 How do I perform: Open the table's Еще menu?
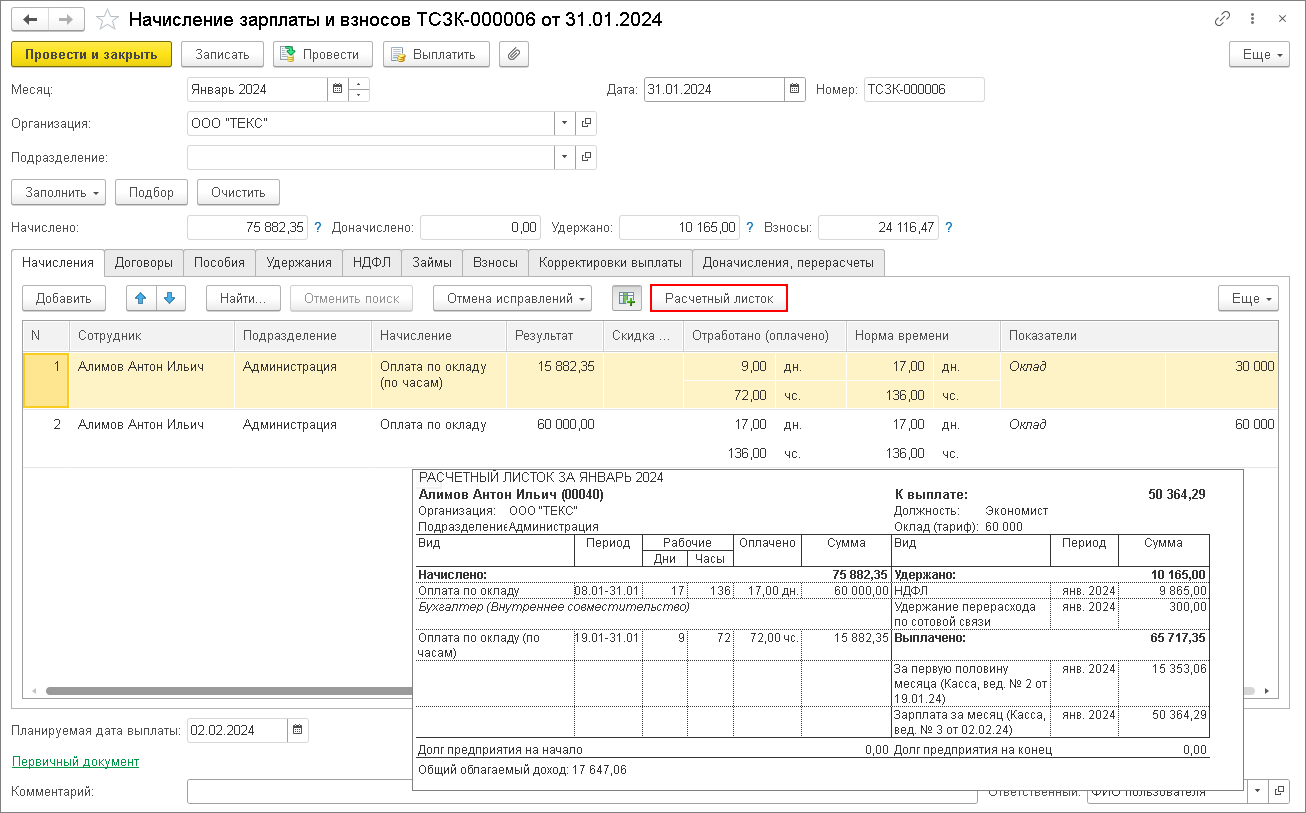pyautogui.click(x=1248, y=298)
